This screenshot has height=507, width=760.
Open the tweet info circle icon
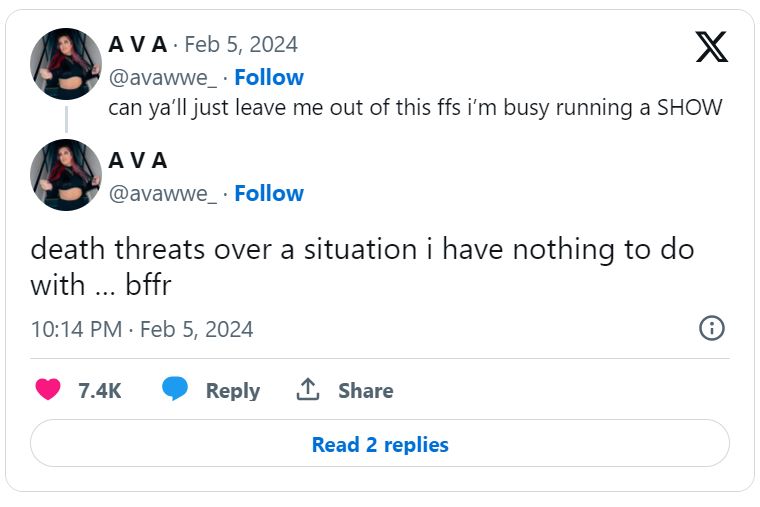(x=711, y=328)
